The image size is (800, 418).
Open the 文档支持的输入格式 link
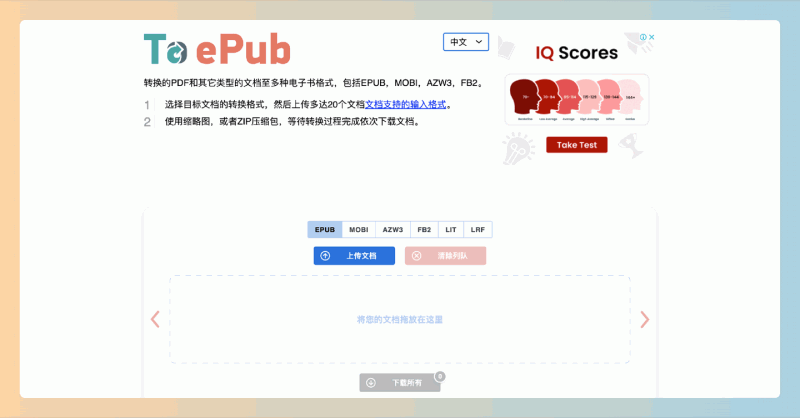[405, 104]
